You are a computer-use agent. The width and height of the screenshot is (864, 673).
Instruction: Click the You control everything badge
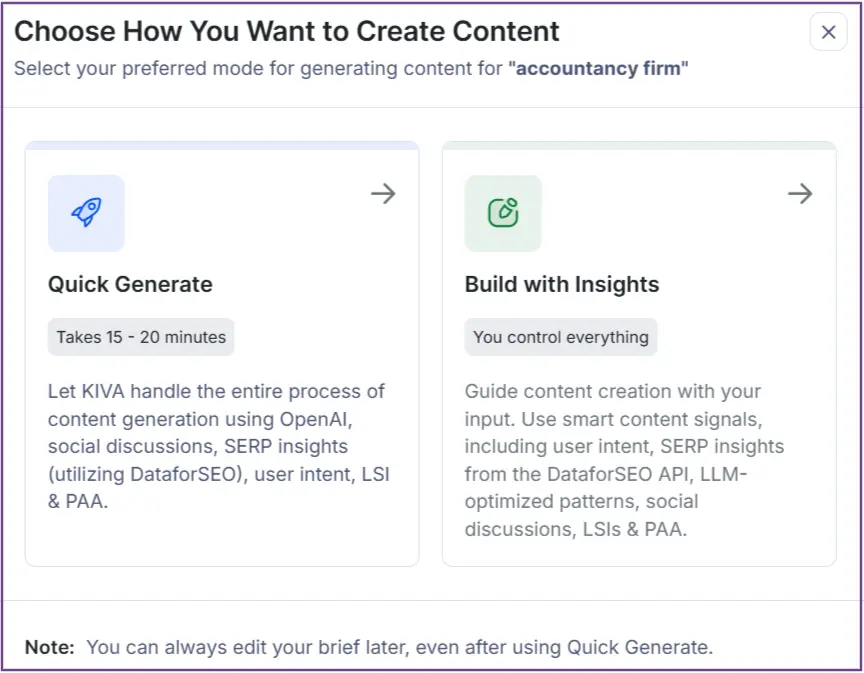(561, 337)
